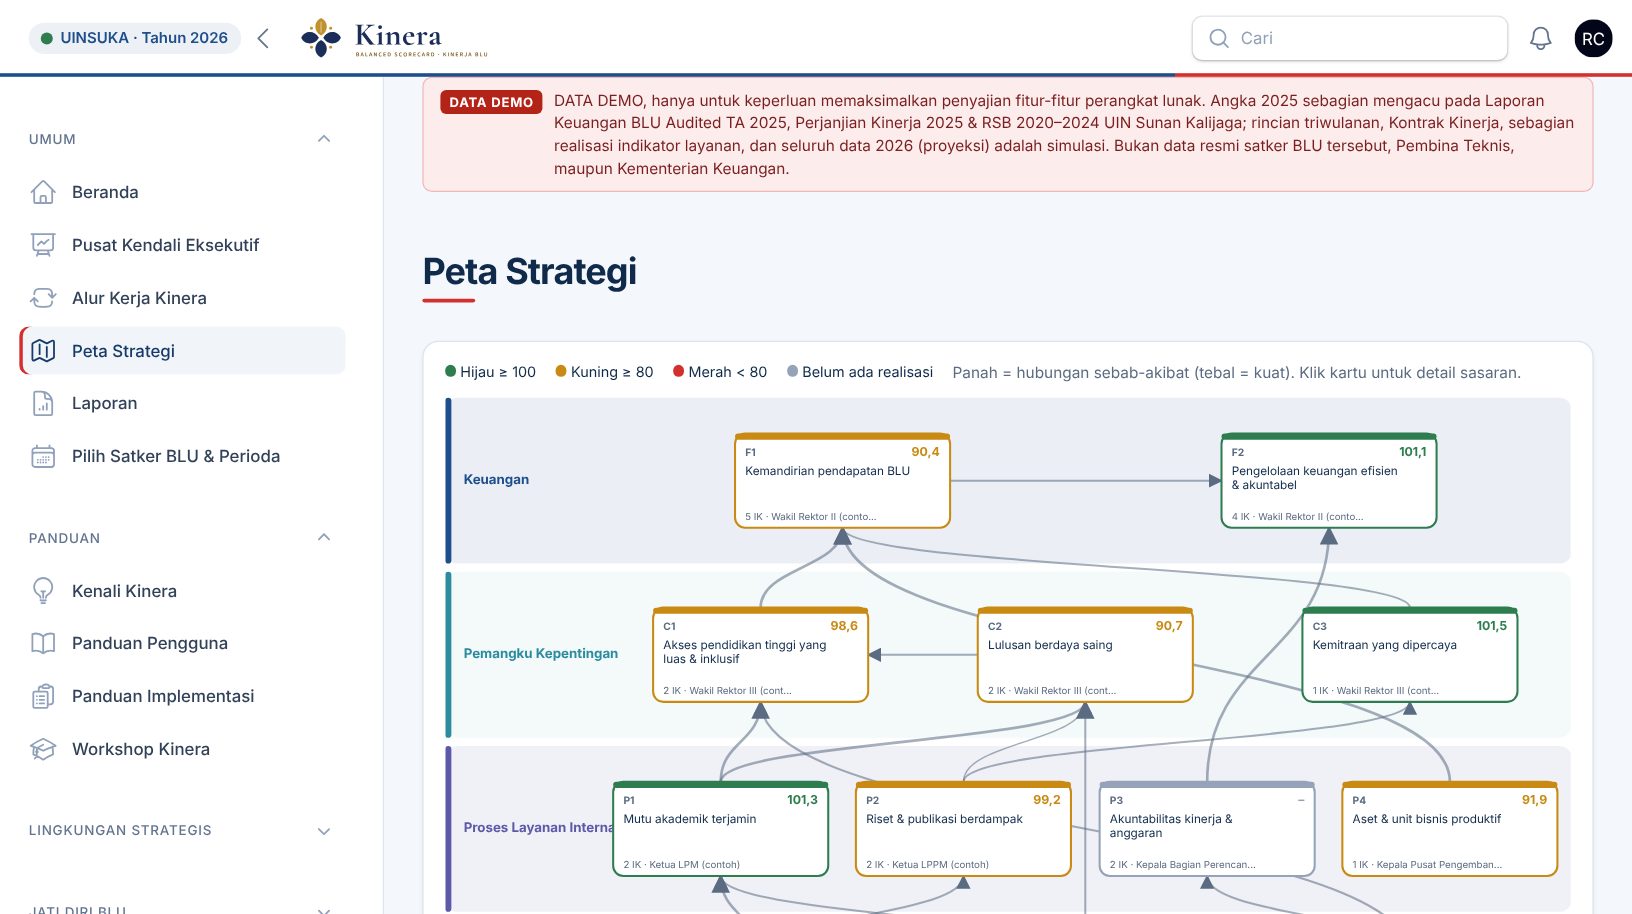Open Pusat Kendali Eksekutif chart icon
This screenshot has width=1632, height=914.
tap(43, 245)
